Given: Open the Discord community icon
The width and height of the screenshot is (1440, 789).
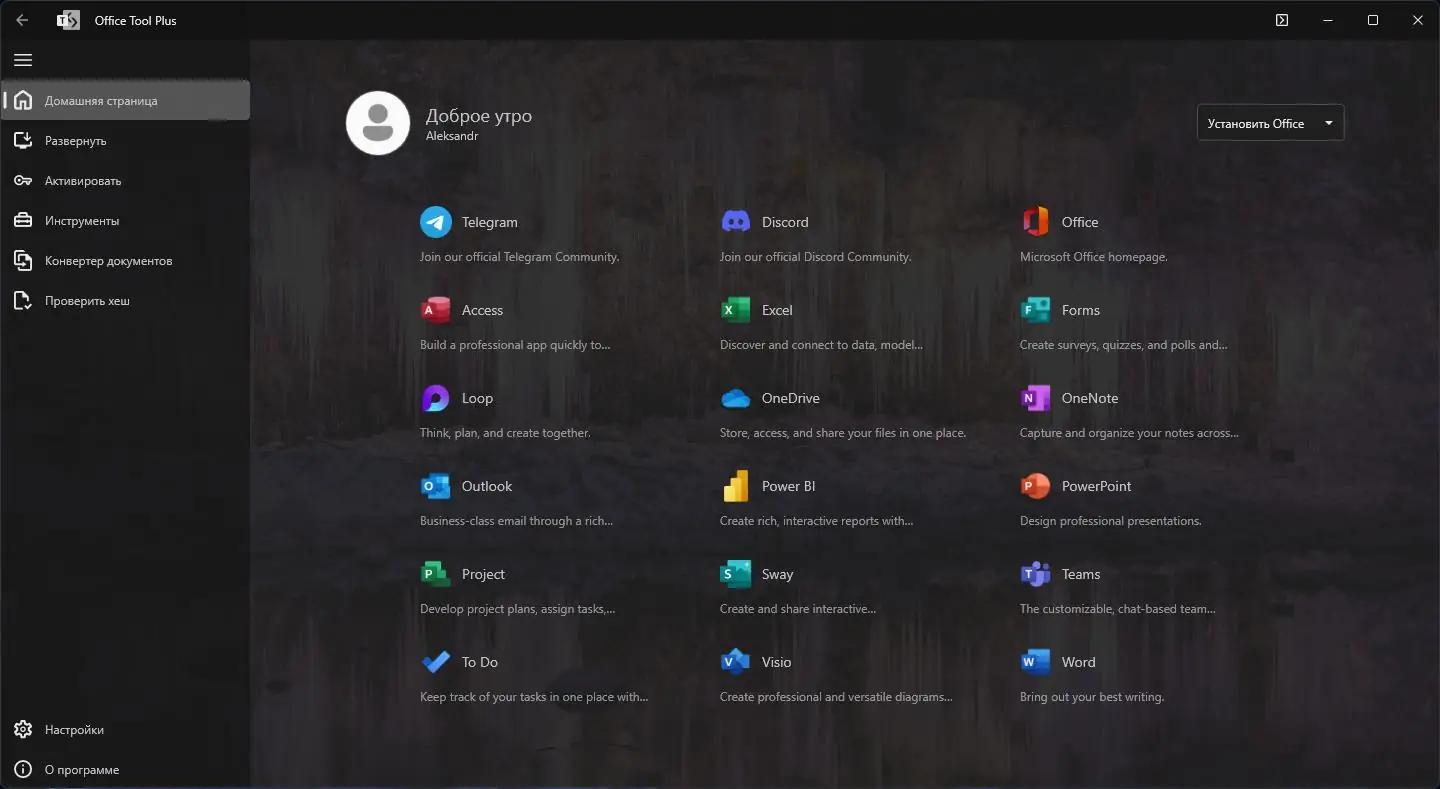Looking at the screenshot, I should pyautogui.click(x=736, y=222).
